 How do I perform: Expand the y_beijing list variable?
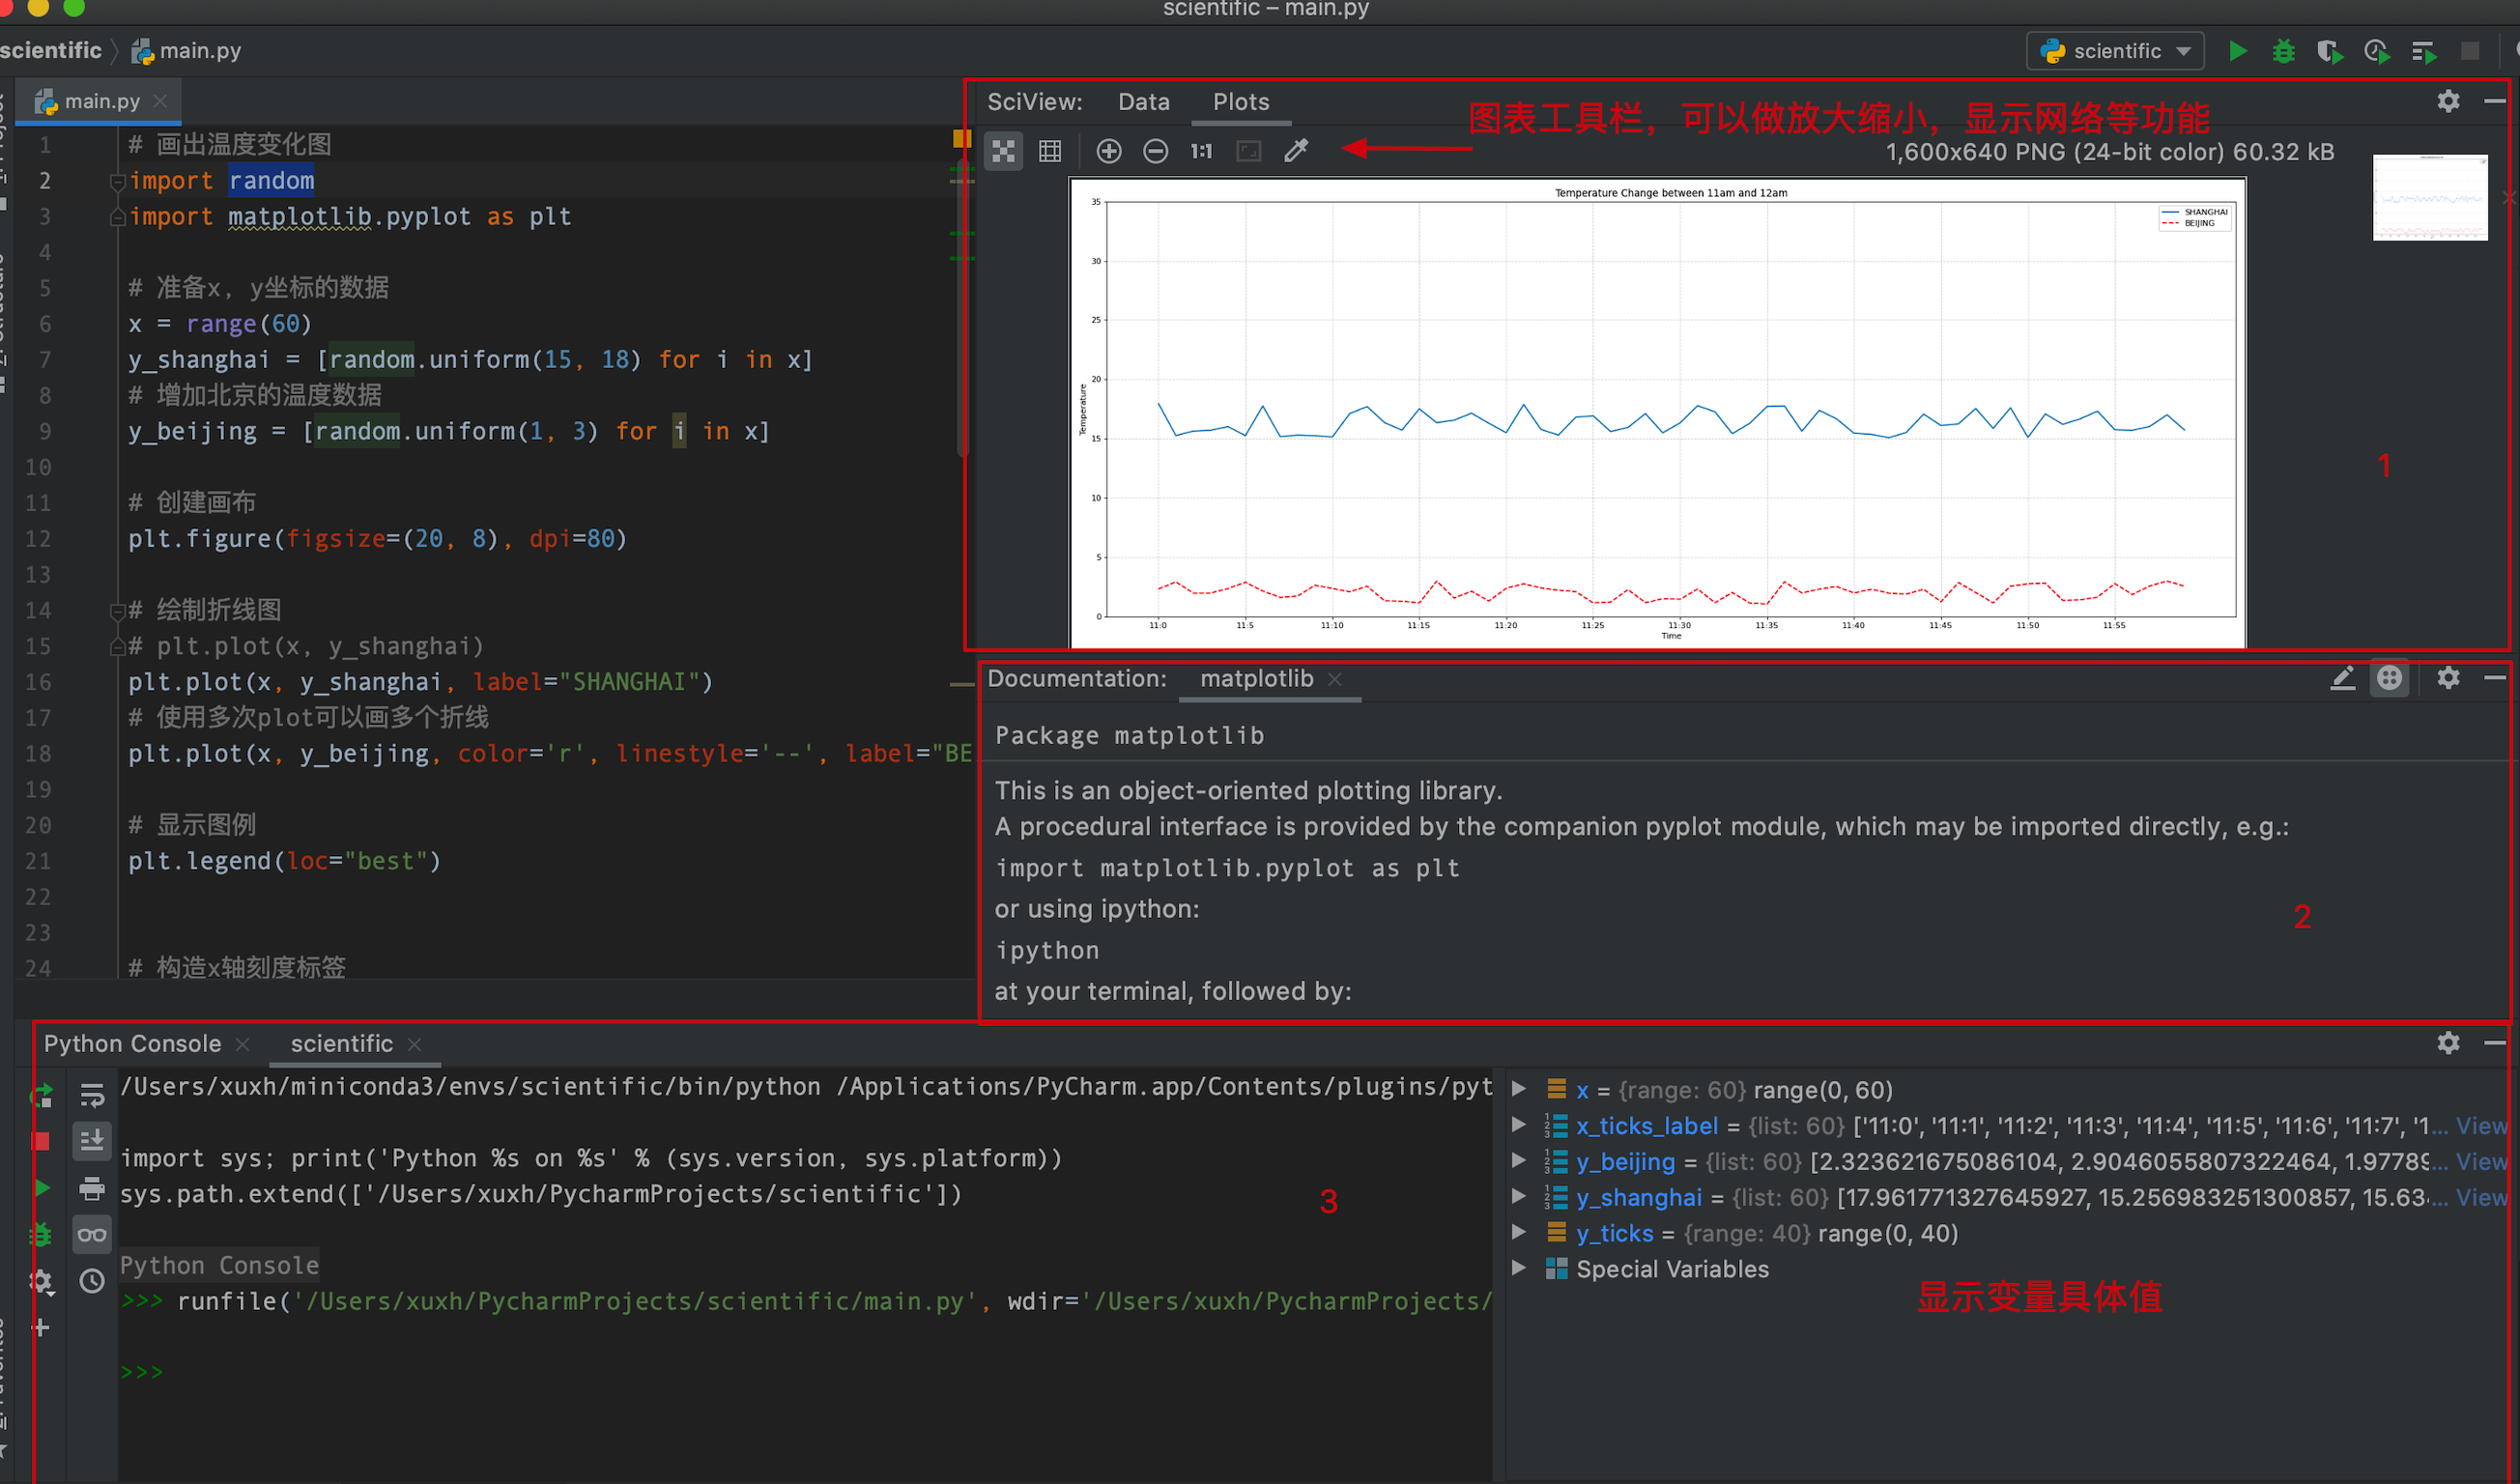(x=1519, y=1162)
